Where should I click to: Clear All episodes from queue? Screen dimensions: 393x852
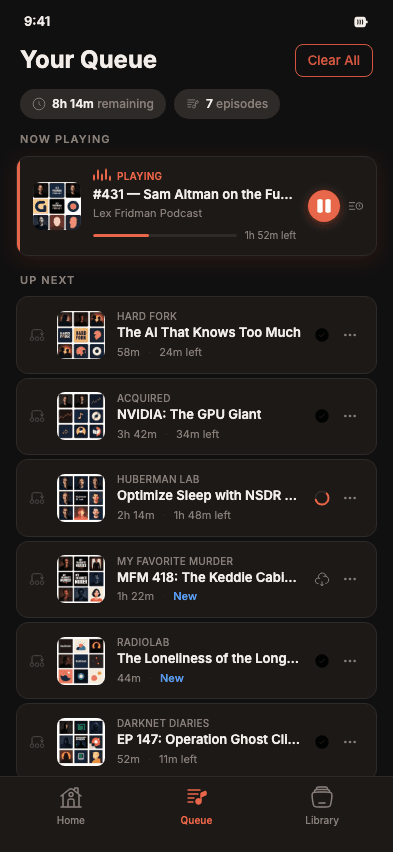click(x=334, y=60)
